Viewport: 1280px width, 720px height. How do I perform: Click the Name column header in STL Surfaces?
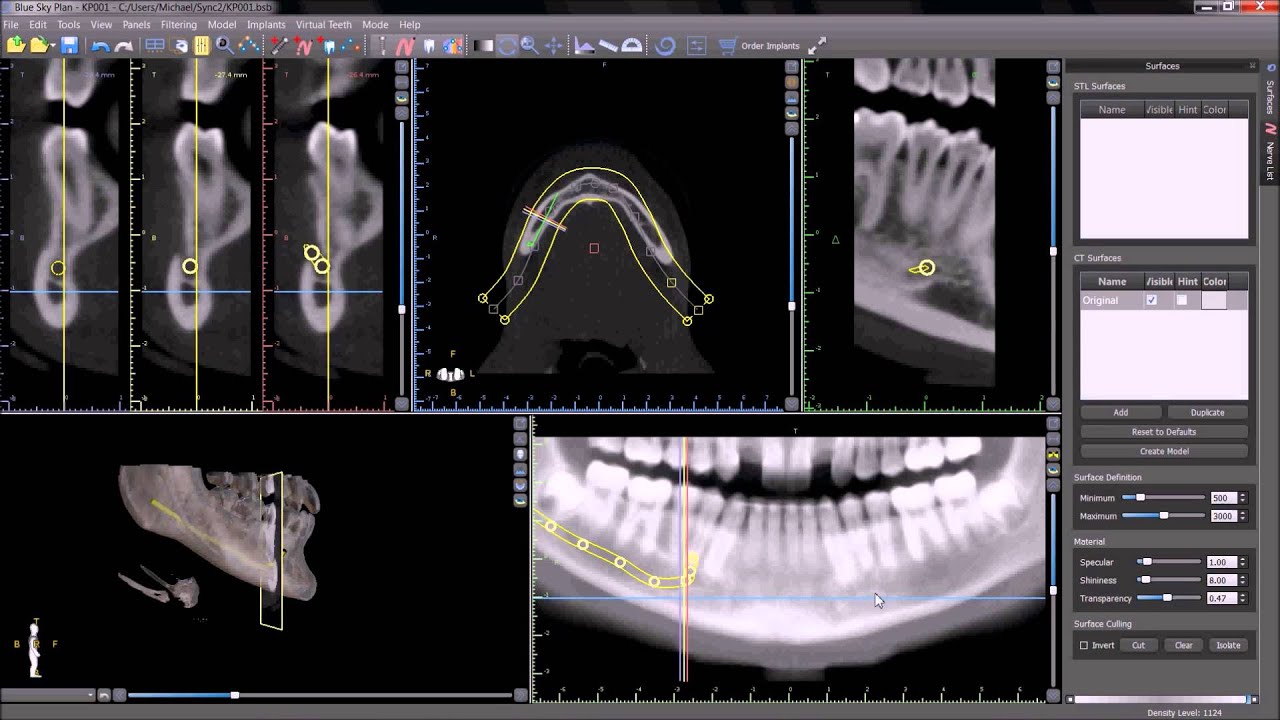pyautogui.click(x=1112, y=110)
